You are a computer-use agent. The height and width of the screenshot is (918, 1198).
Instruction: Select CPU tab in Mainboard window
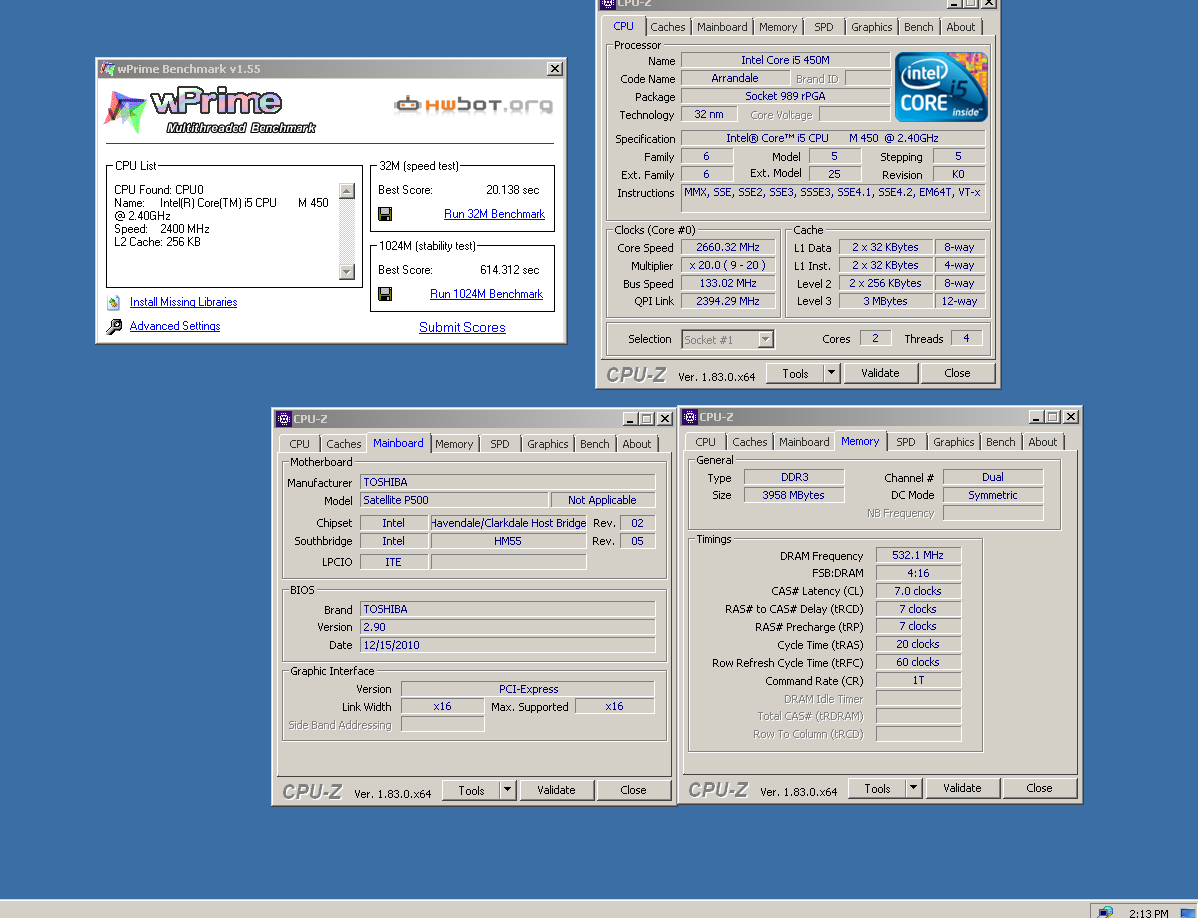point(300,444)
